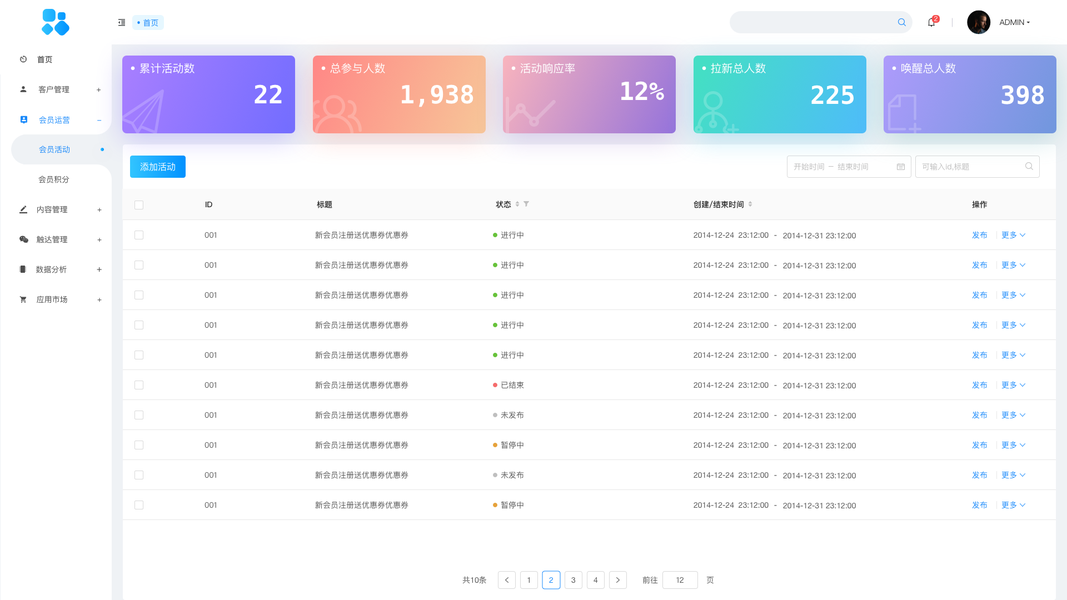Expand 触达管理 with its plus sign

click(99, 239)
